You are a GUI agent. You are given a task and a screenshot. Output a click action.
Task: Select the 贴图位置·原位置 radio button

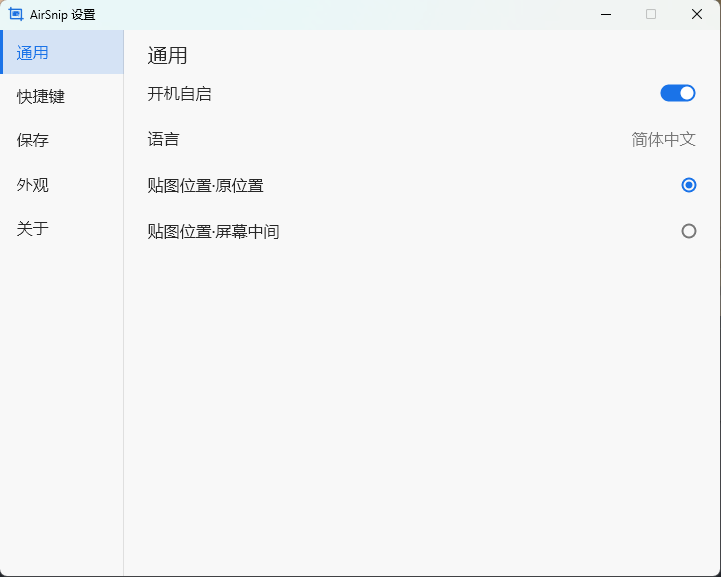pos(688,185)
